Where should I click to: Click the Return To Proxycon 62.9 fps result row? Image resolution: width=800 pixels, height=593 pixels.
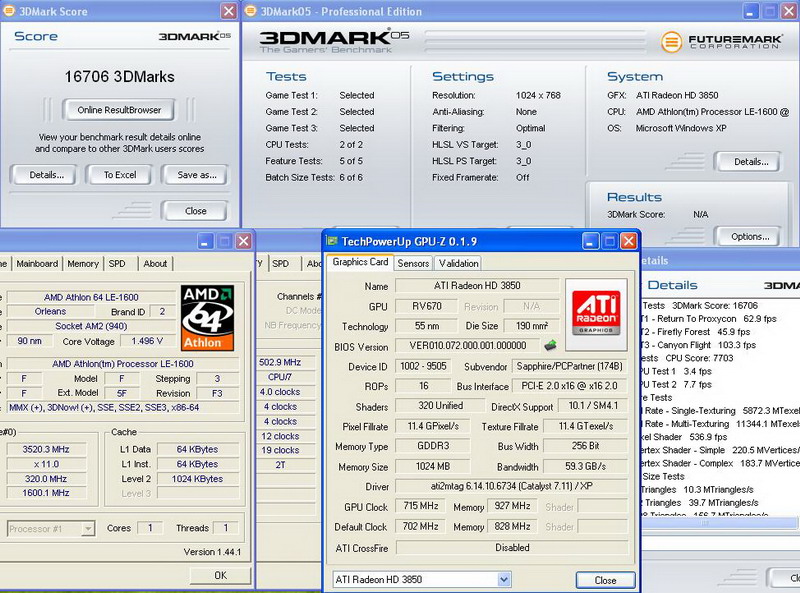point(709,319)
